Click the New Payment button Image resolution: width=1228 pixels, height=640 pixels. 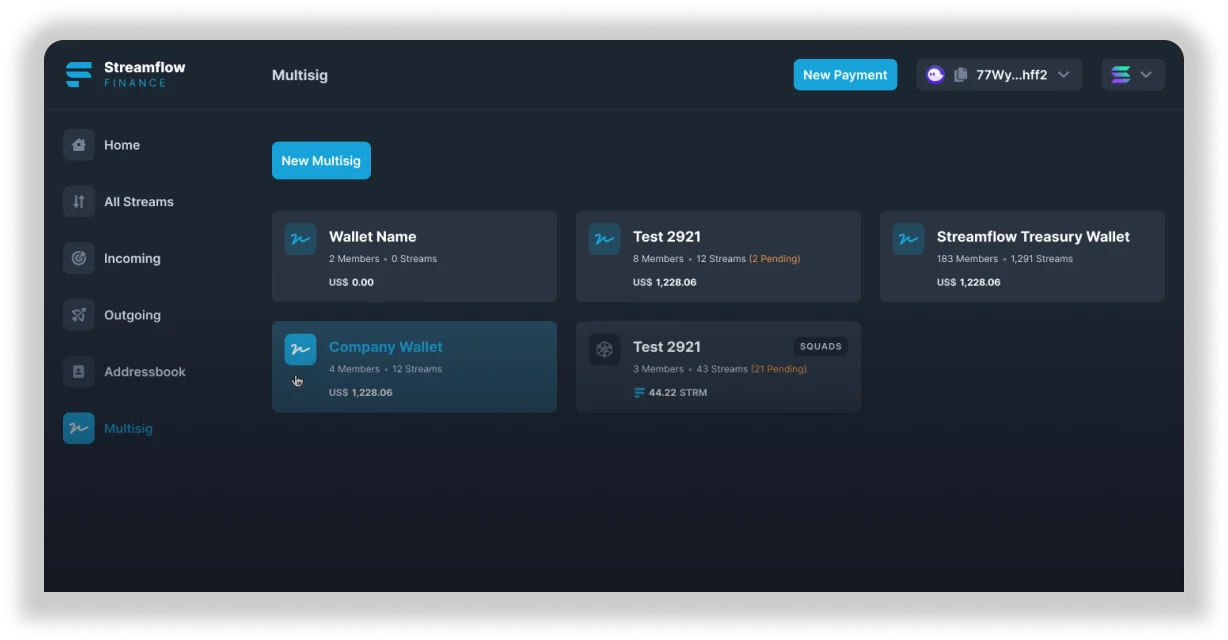[x=845, y=75]
